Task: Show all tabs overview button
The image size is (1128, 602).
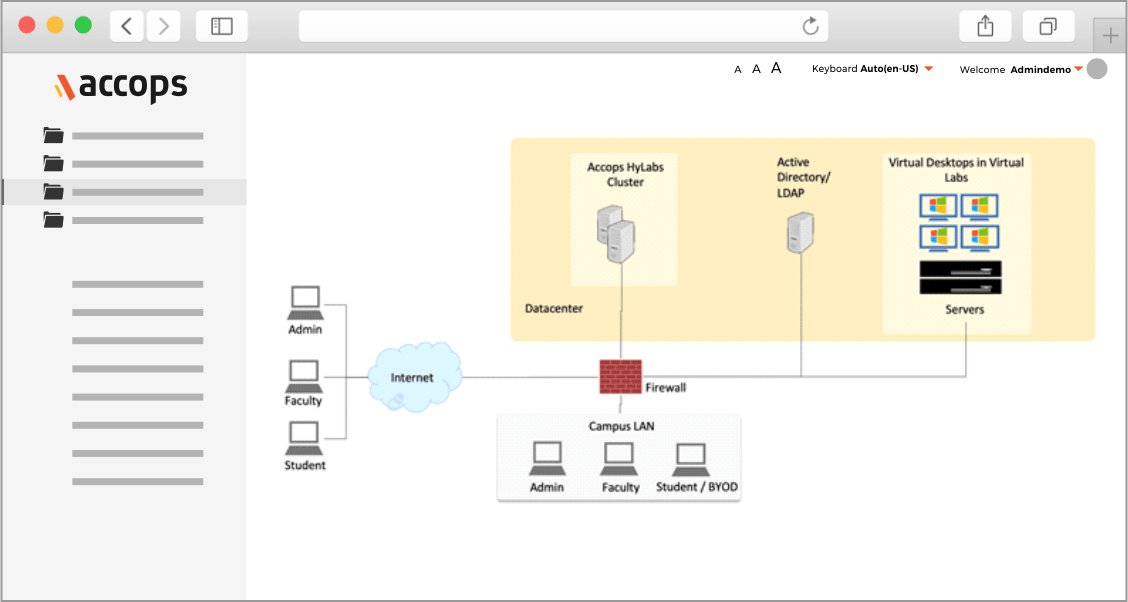Action: coord(1048,27)
